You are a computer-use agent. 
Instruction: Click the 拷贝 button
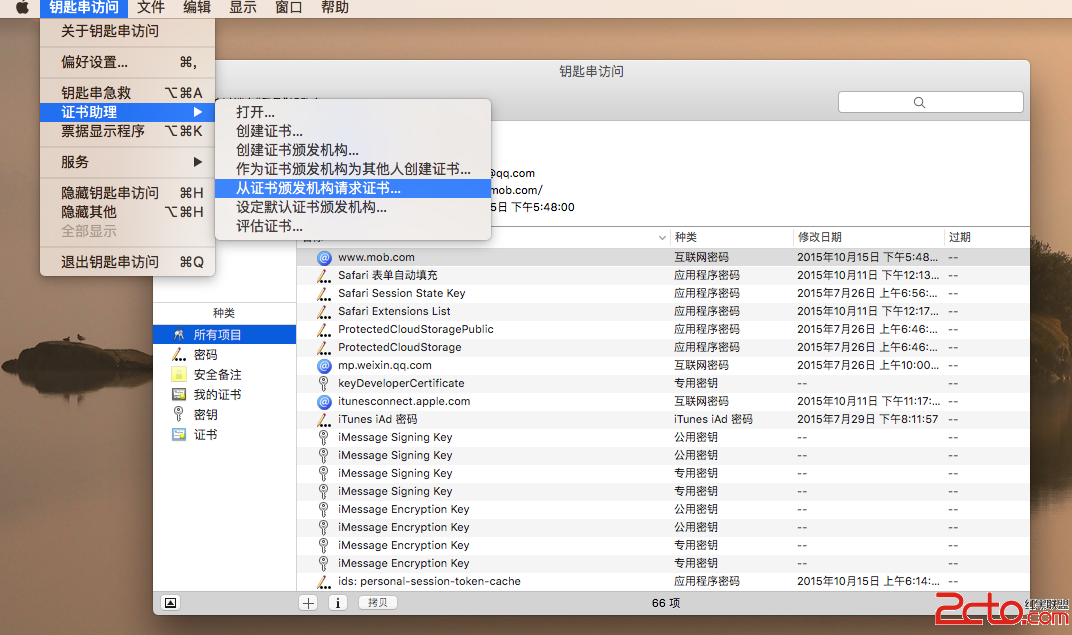(377, 602)
